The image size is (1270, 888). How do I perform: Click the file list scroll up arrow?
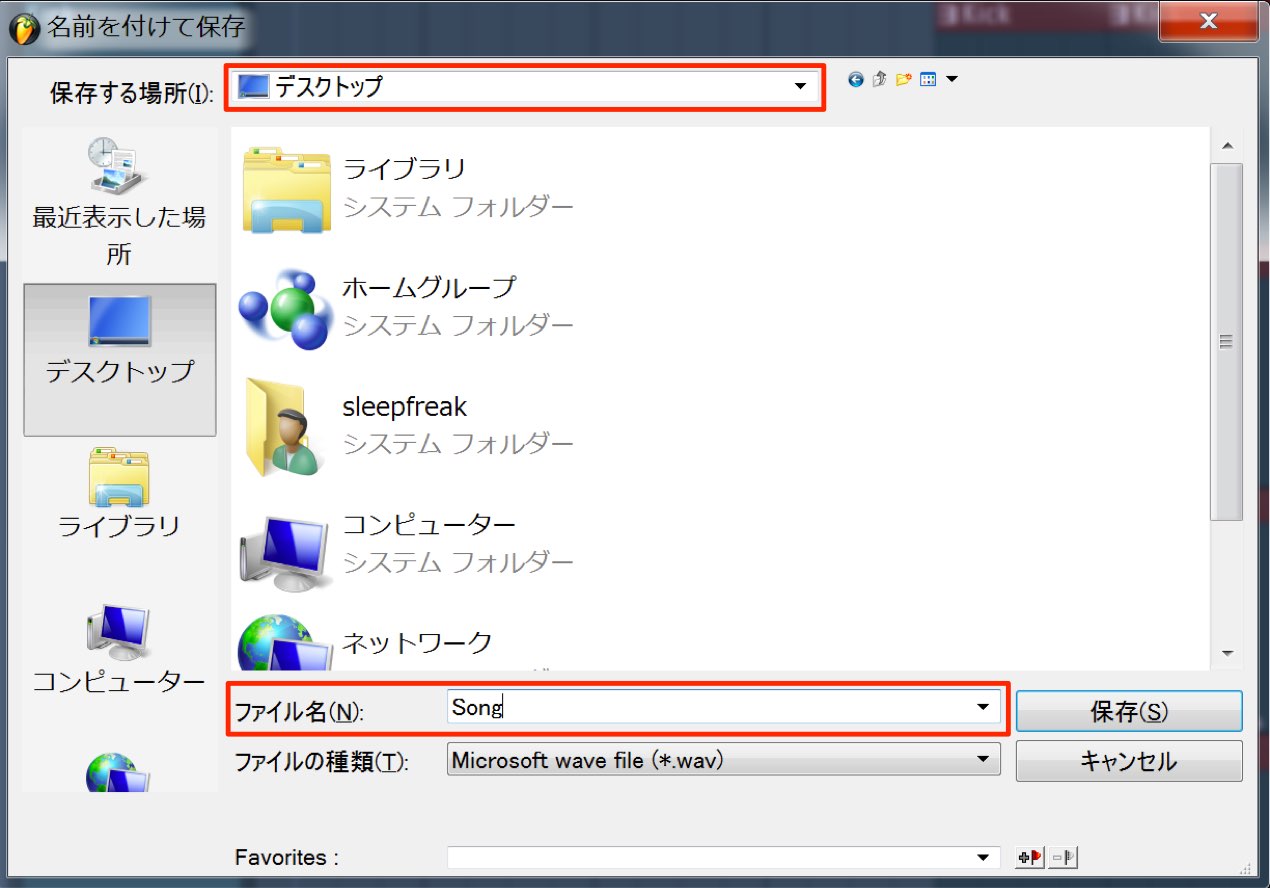pyautogui.click(x=1227, y=146)
